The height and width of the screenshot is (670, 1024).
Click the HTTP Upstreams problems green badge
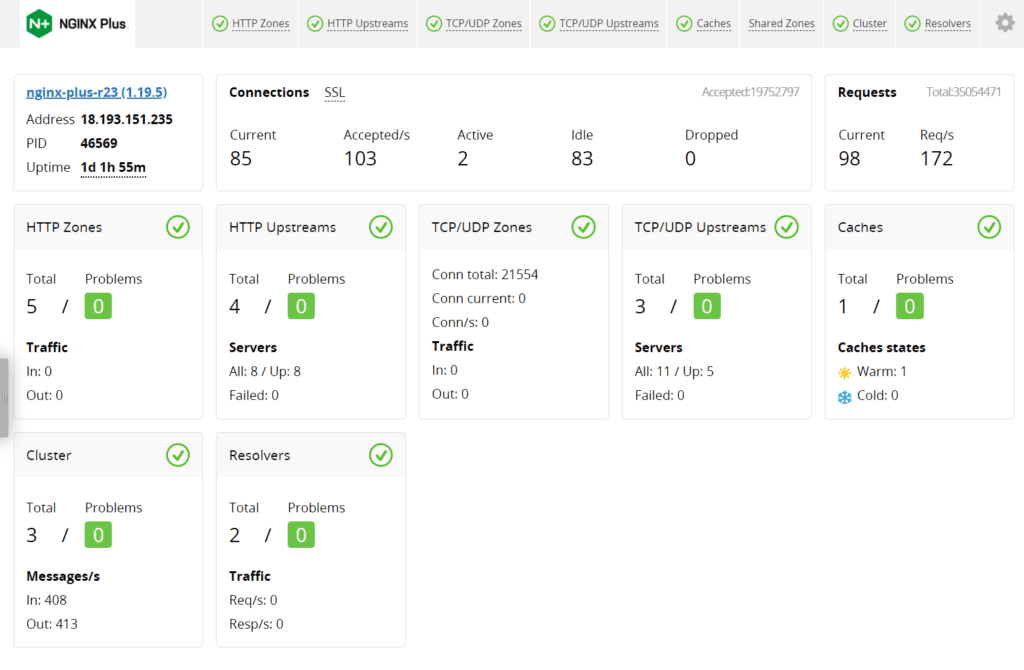point(301,306)
